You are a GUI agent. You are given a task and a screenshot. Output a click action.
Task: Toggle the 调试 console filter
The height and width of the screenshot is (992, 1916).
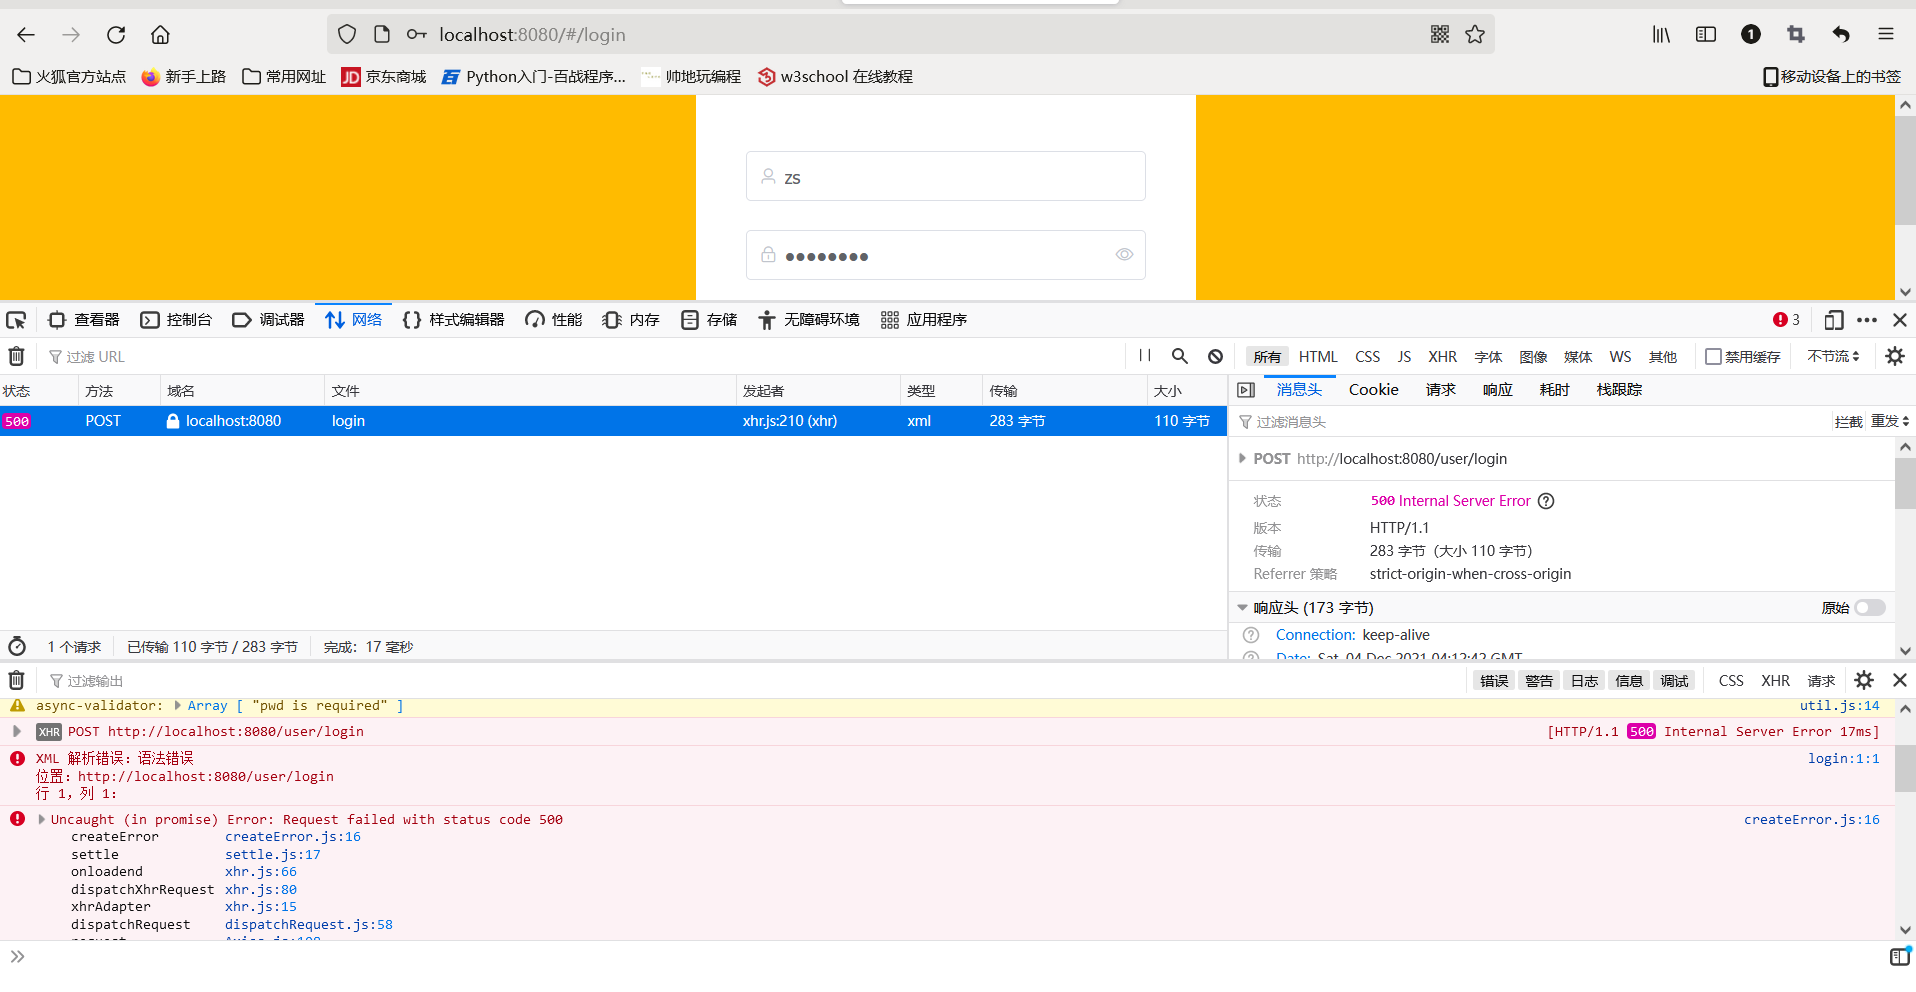(1674, 681)
